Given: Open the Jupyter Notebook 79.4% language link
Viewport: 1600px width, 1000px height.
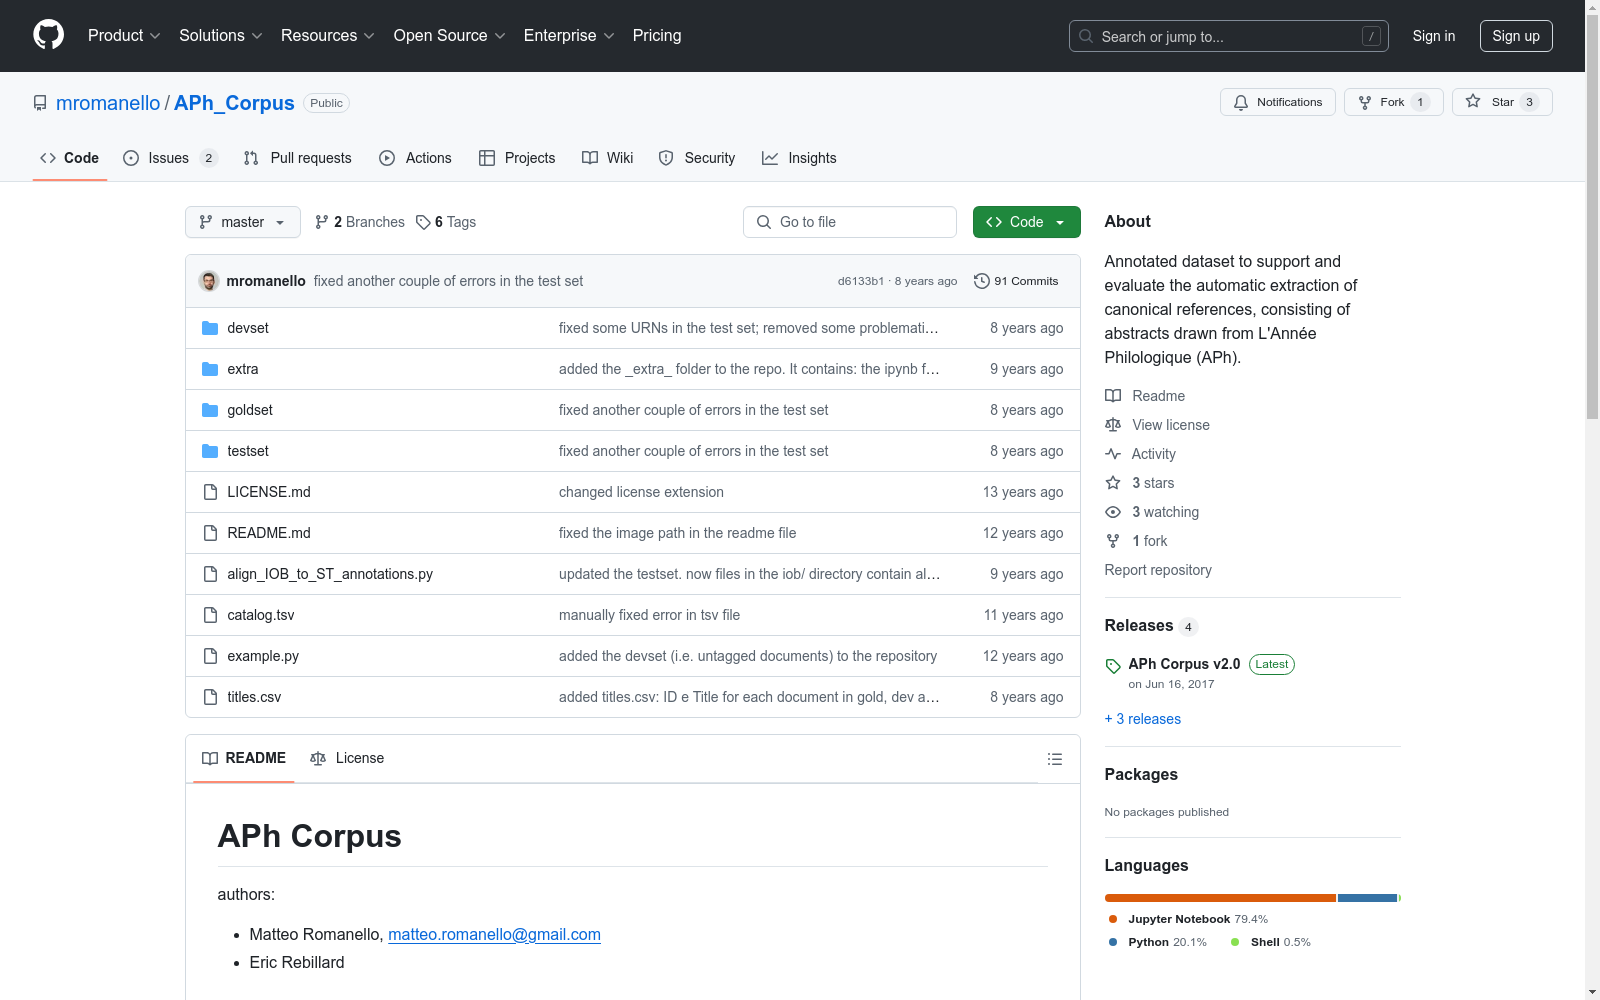Looking at the screenshot, I should [x=1188, y=919].
